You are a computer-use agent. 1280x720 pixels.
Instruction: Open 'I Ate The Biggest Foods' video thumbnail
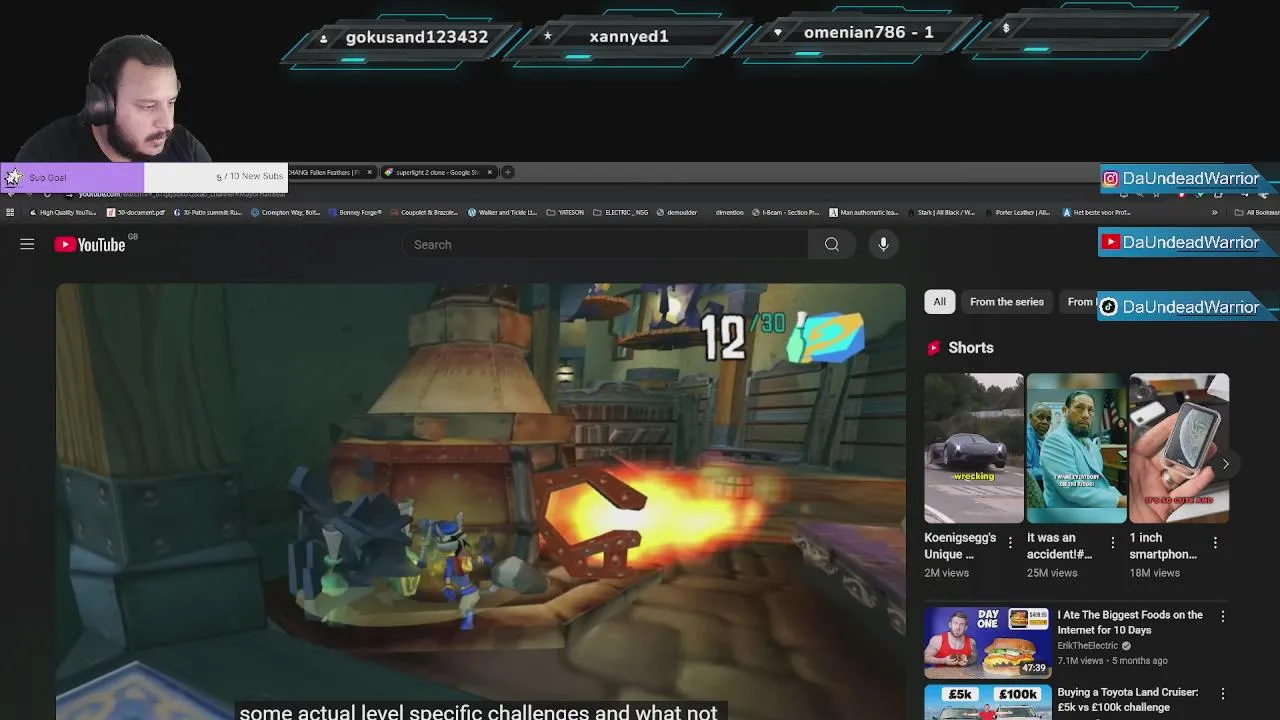pyautogui.click(x=987, y=643)
